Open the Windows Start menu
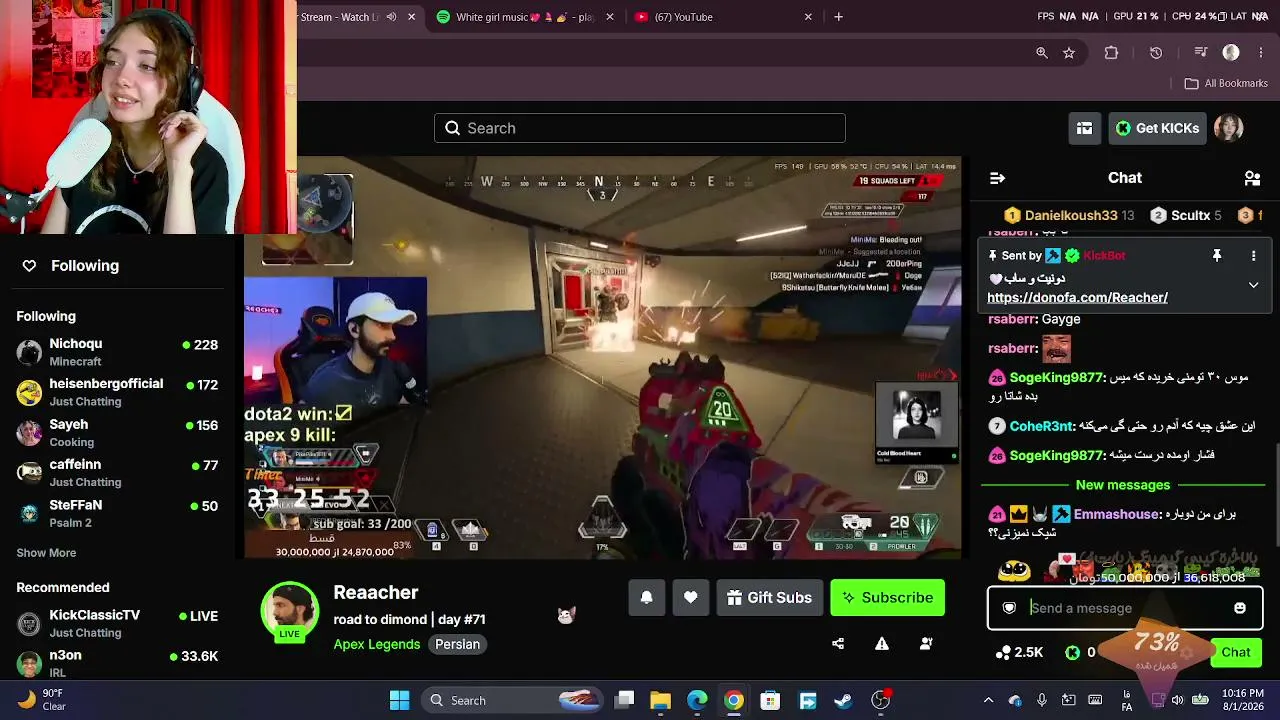The width and height of the screenshot is (1280, 720). (x=399, y=700)
